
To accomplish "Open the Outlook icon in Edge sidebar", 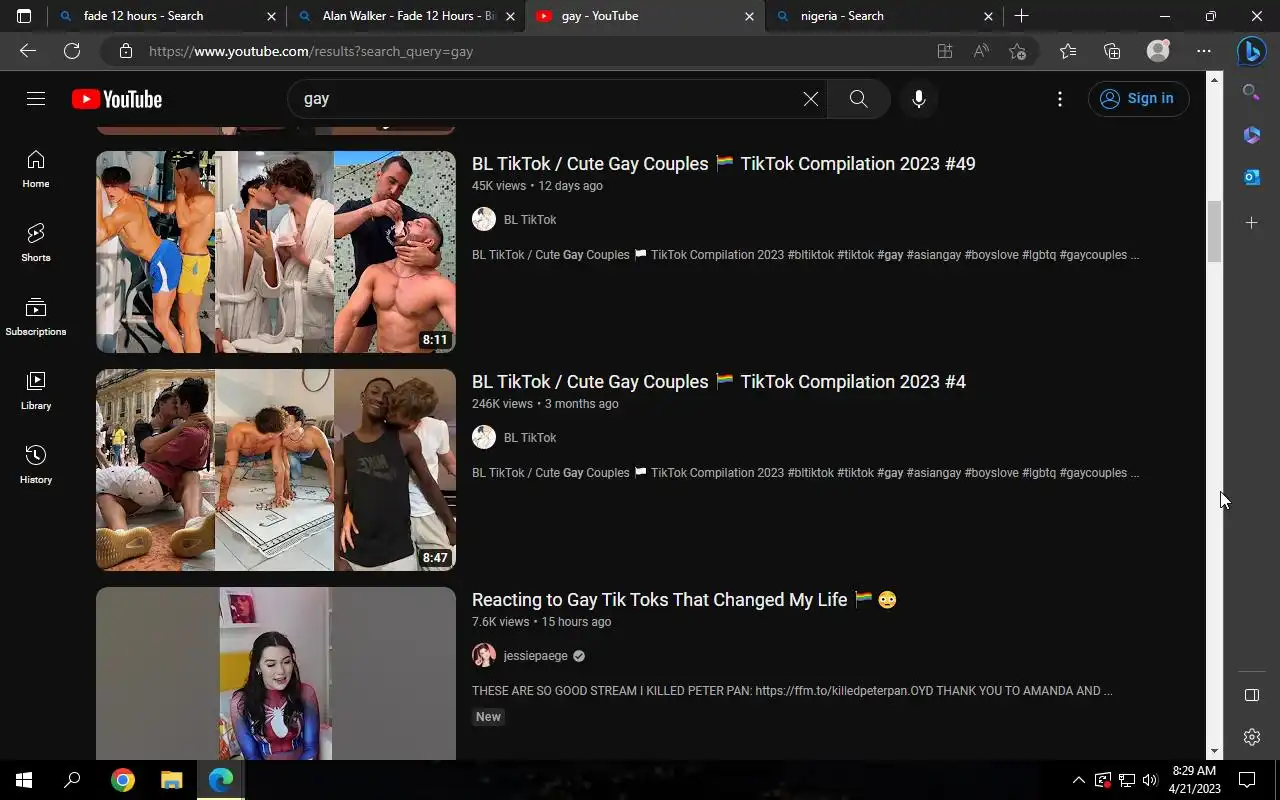I will pyautogui.click(x=1251, y=177).
